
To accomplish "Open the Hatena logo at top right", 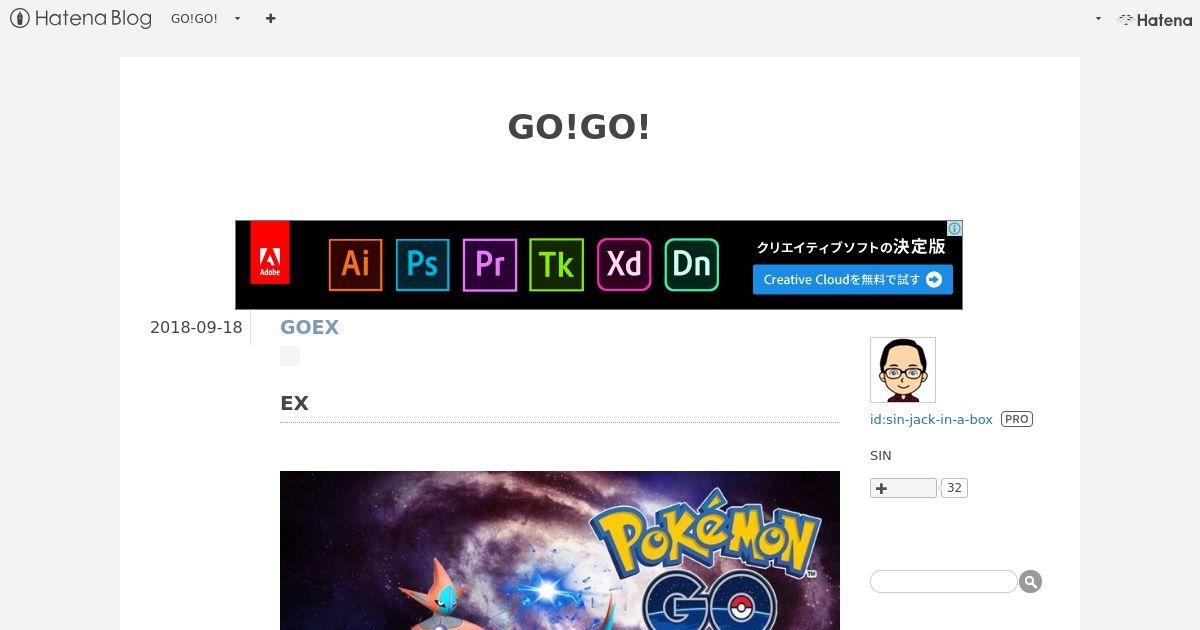I will (x=1155, y=19).
